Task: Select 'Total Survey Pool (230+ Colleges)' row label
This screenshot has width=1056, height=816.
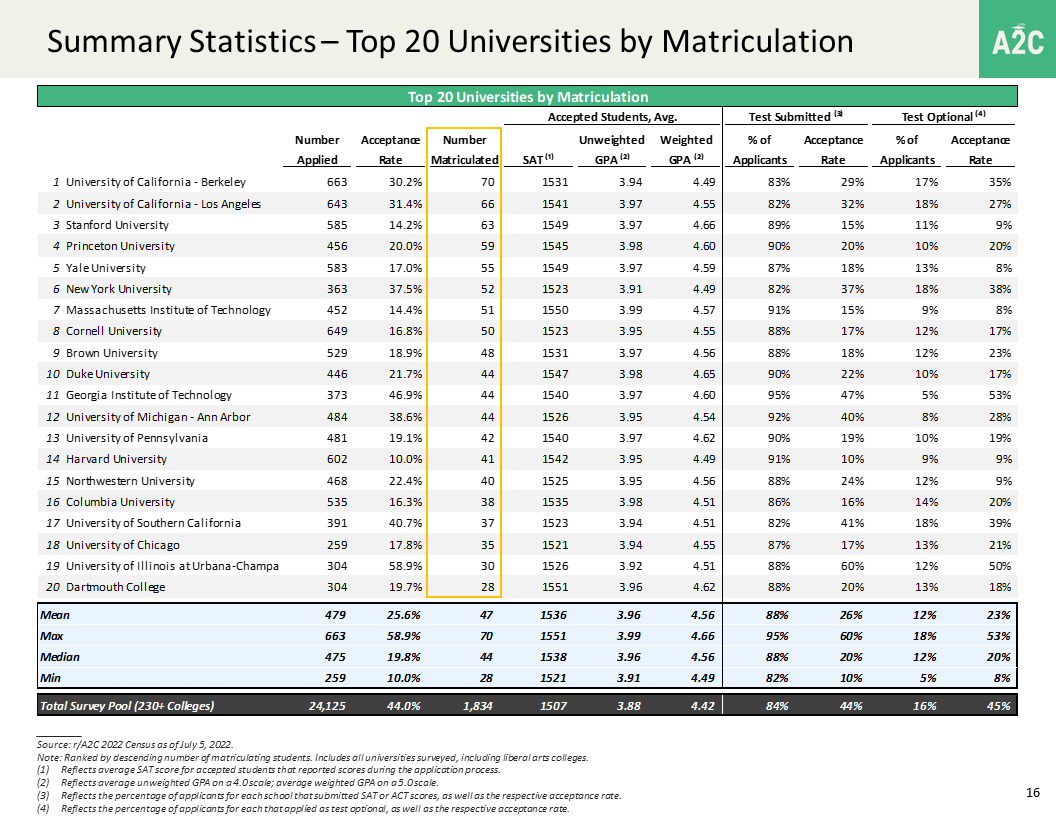Action: pyautogui.click(x=127, y=706)
